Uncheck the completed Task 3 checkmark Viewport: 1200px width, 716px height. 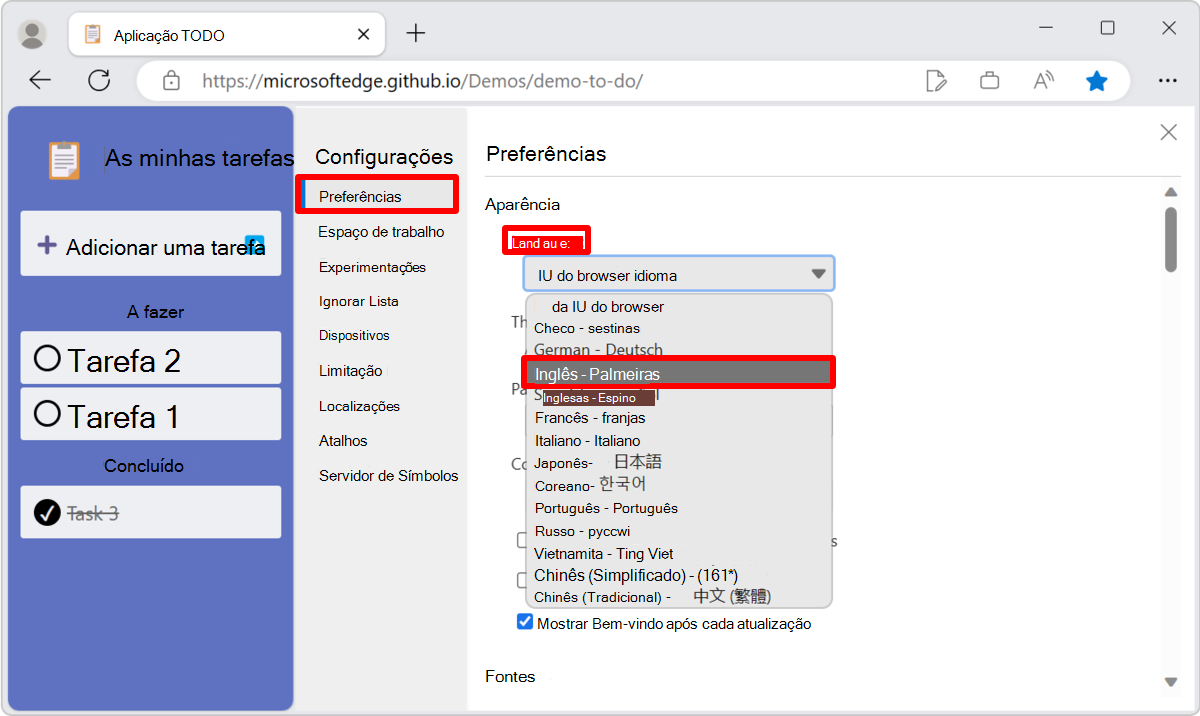(x=47, y=512)
